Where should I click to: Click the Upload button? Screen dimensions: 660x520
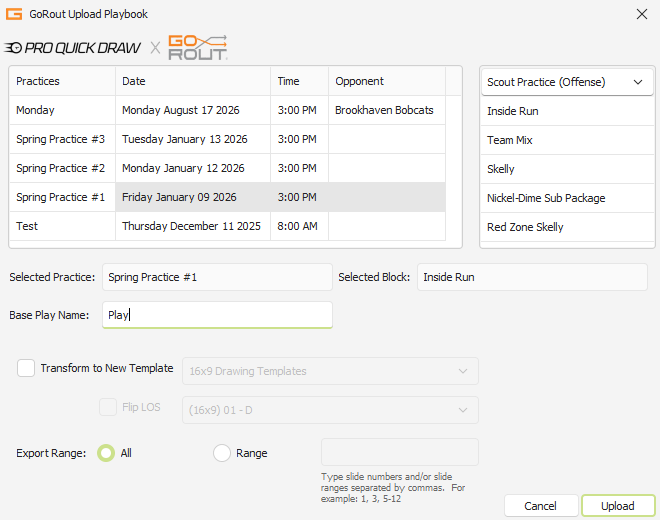point(617,506)
